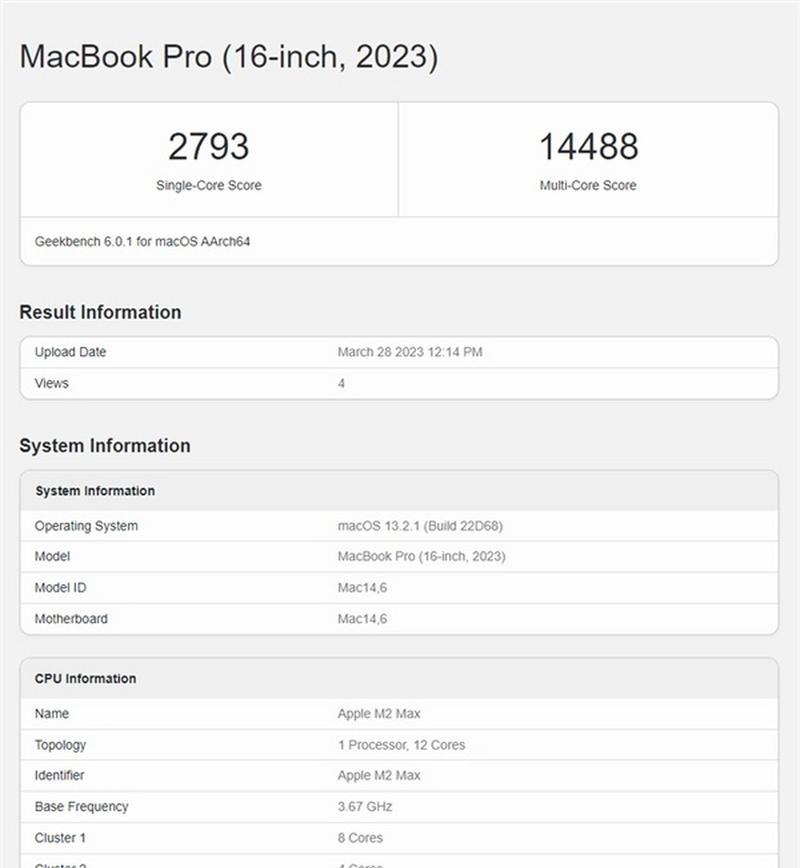This screenshot has width=800, height=868.
Task: Select the Model ID row
Action: click(399, 588)
